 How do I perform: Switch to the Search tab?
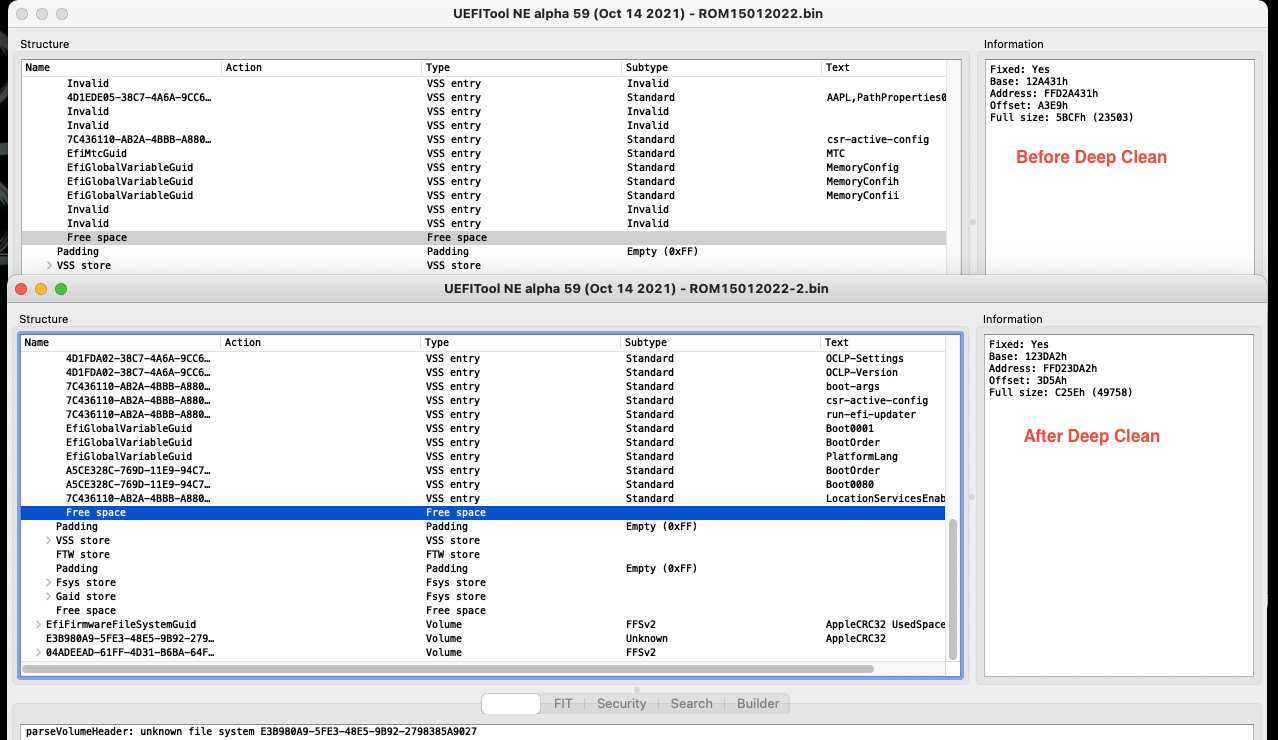click(691, 704)
